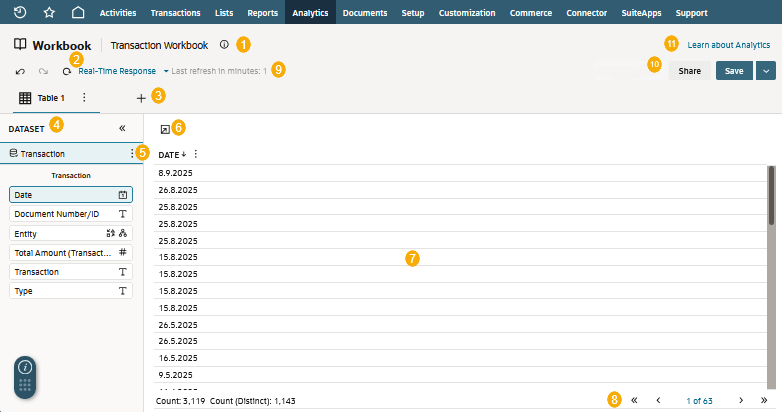Add a new workbook component tab
The image size is (782, 412).
point(141,98)
